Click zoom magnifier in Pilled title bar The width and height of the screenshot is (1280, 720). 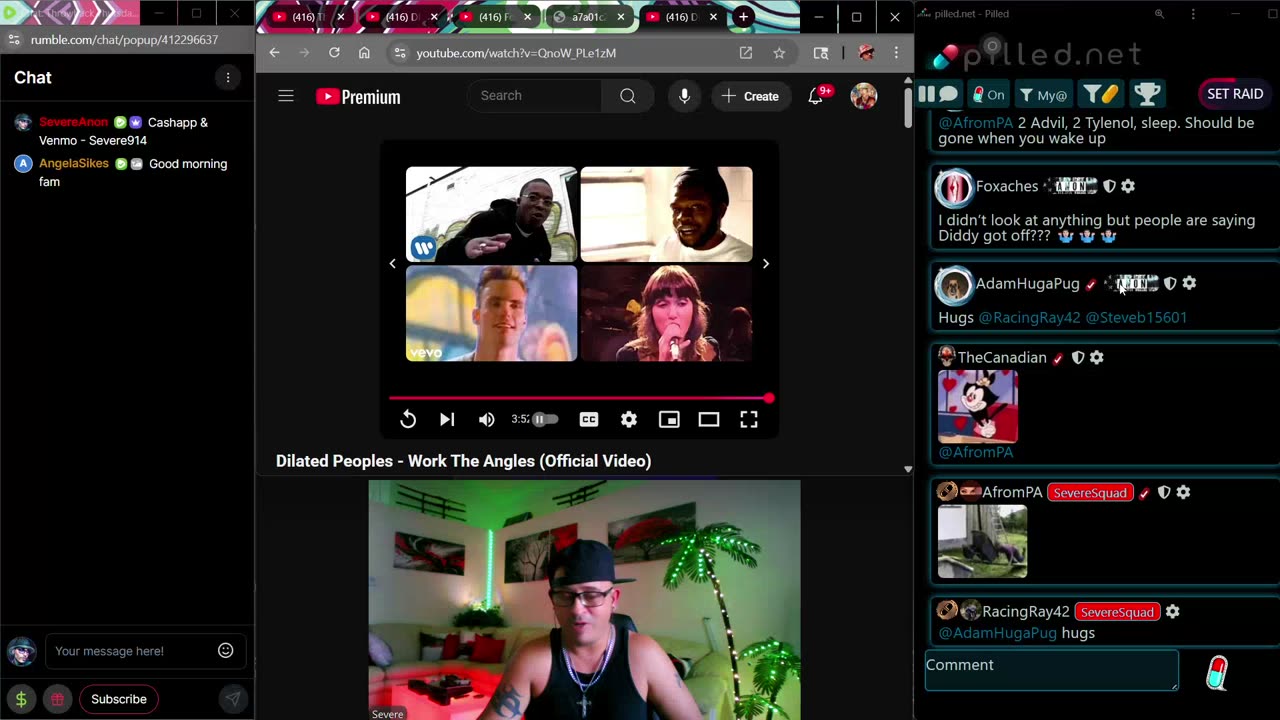1159,14
